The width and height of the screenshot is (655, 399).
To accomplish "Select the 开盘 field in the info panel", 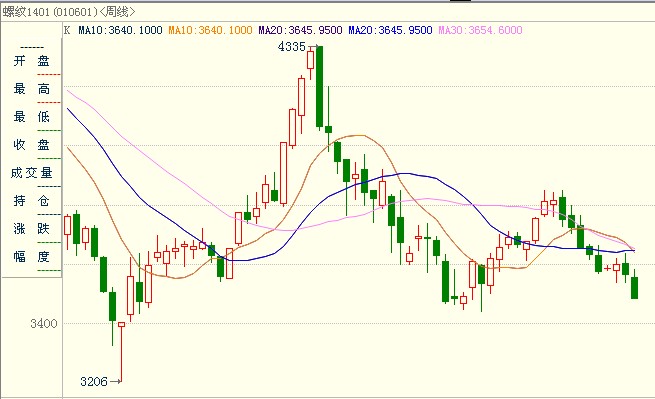I will (x=31, y=61).
